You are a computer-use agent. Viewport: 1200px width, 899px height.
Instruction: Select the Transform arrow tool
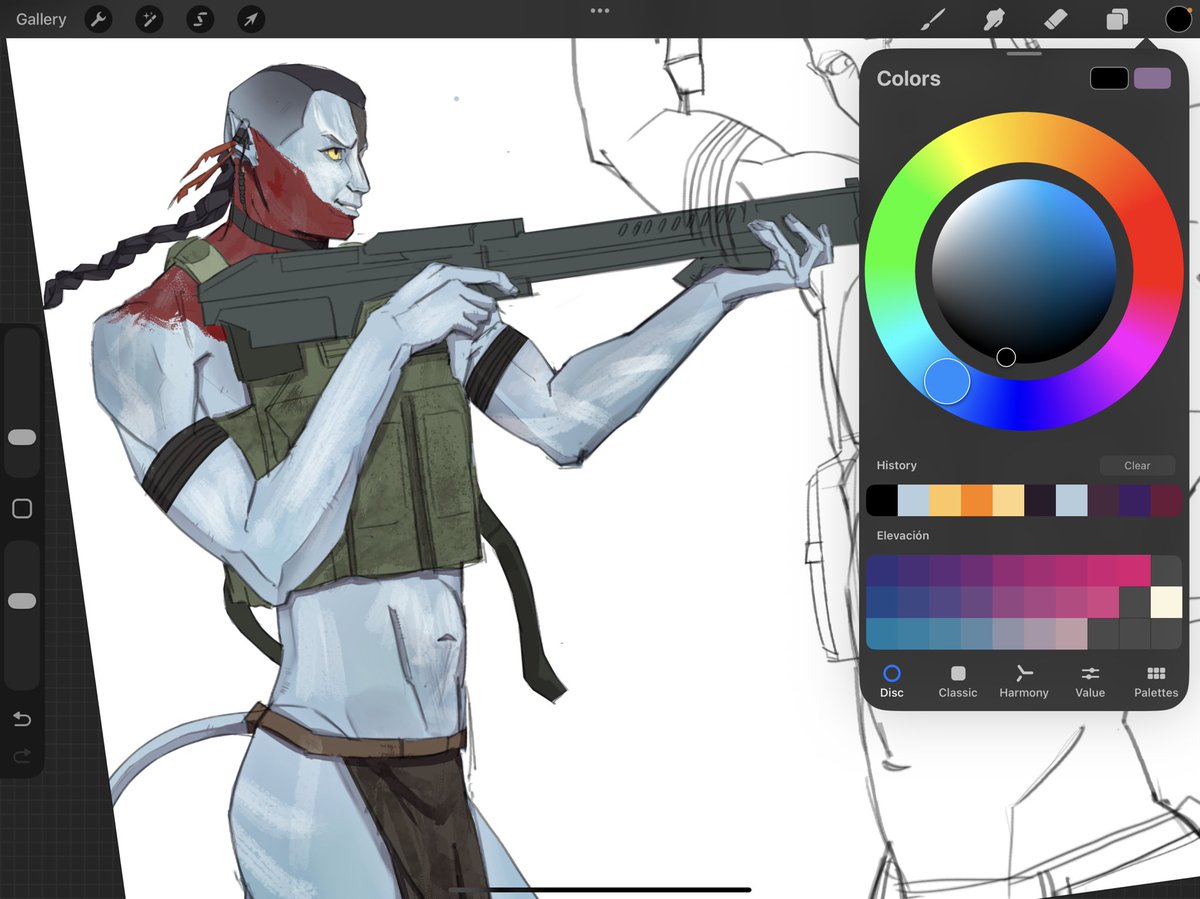[249, 19]
